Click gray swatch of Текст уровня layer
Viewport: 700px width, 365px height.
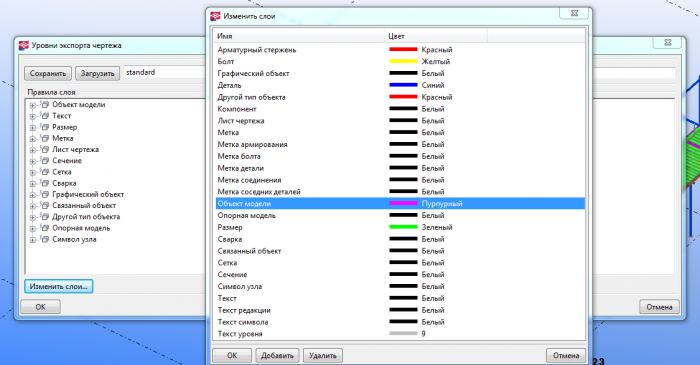click(403, 334)
